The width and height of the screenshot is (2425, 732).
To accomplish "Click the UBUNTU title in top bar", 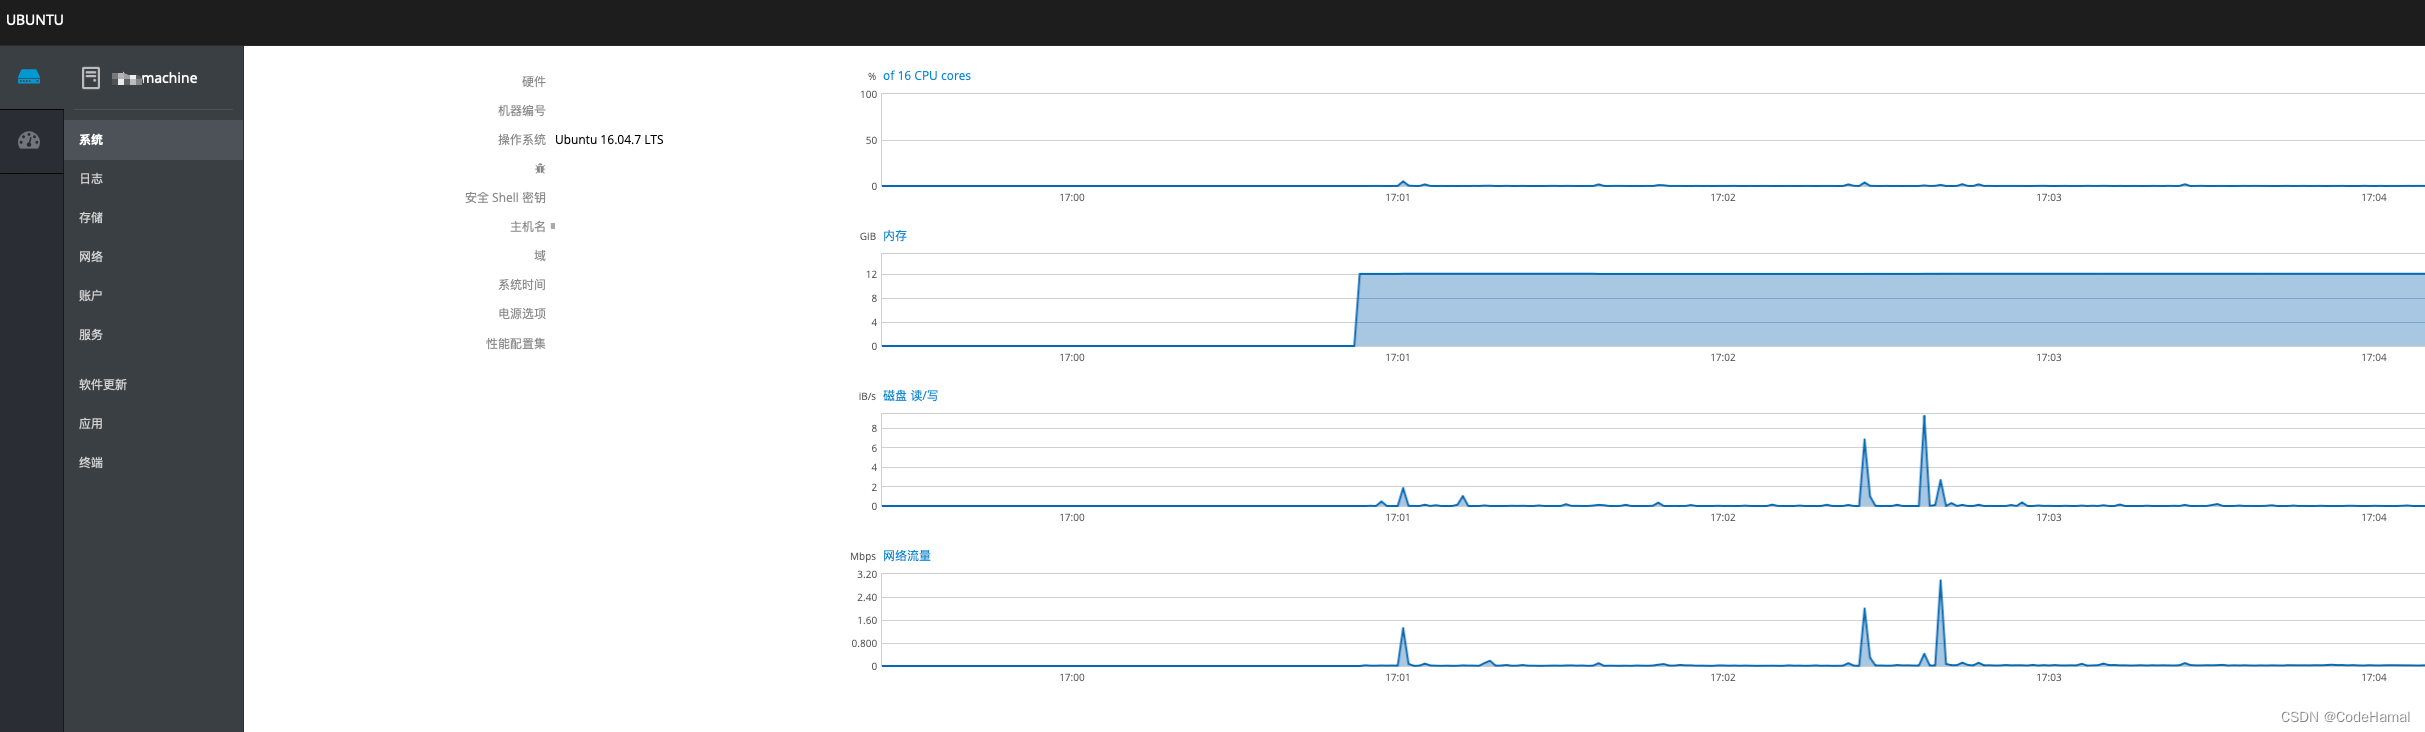I will [x=35, y=20].
